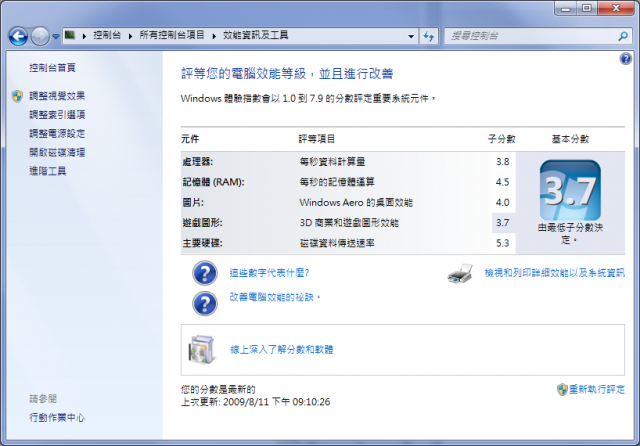Image resolution: width=640 pixels, height=446 pixels.
Task: Open 線上深入了解分數和軟體 link
Action: 282,350
